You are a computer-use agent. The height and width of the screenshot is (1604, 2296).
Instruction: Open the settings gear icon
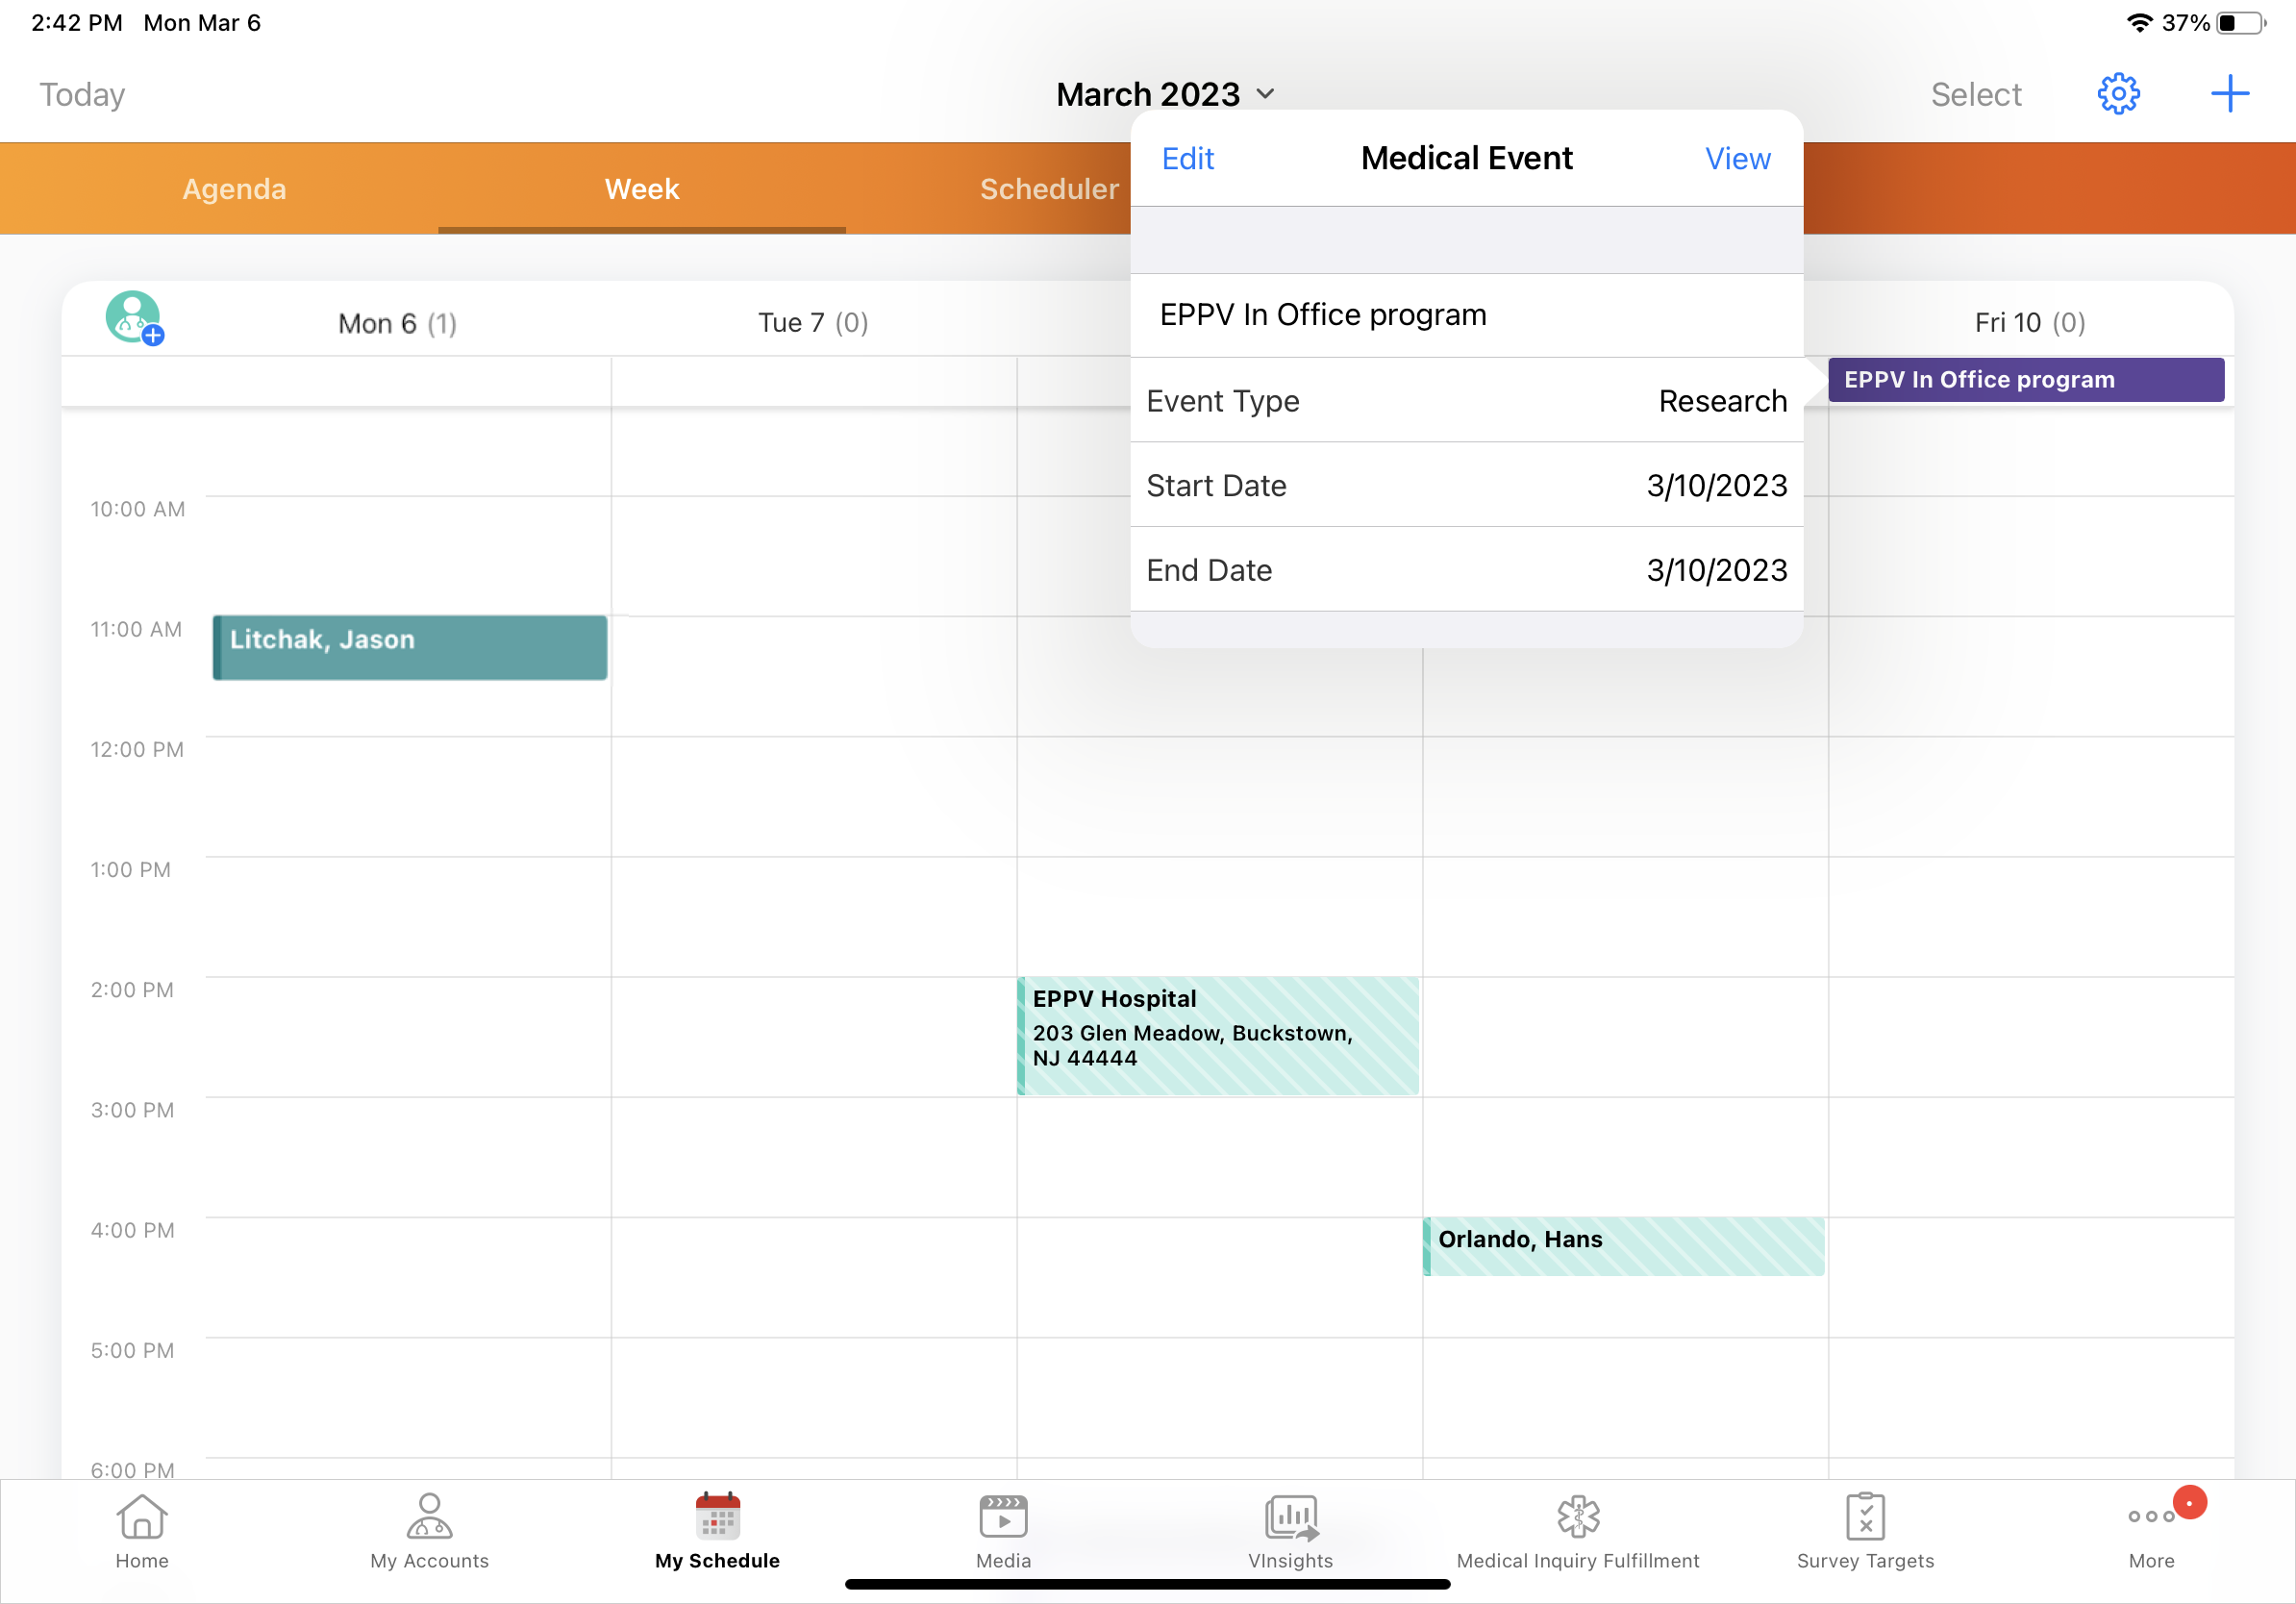pyautogui.click(x=2117, y=94)
